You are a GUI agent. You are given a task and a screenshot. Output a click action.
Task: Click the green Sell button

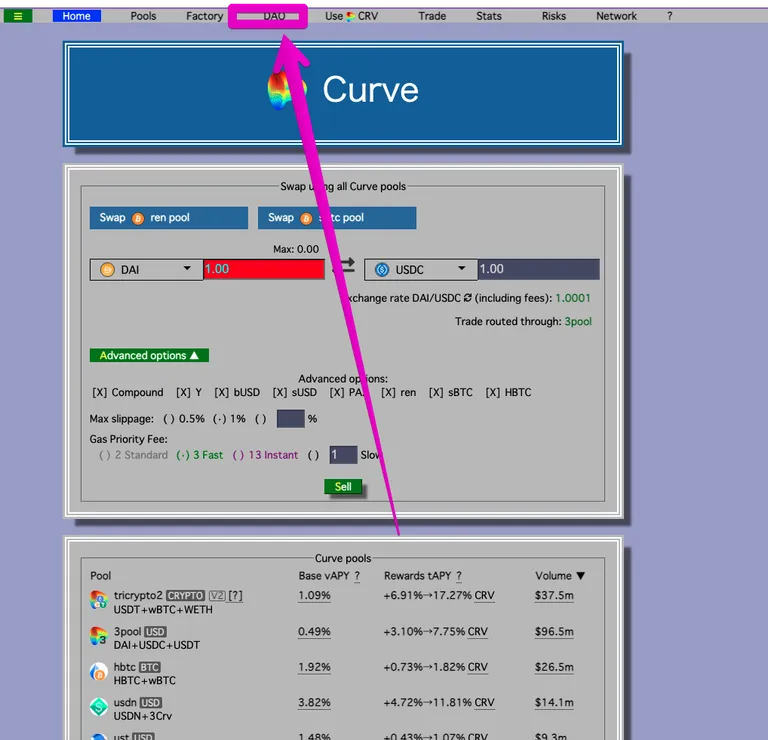point(343,486)
